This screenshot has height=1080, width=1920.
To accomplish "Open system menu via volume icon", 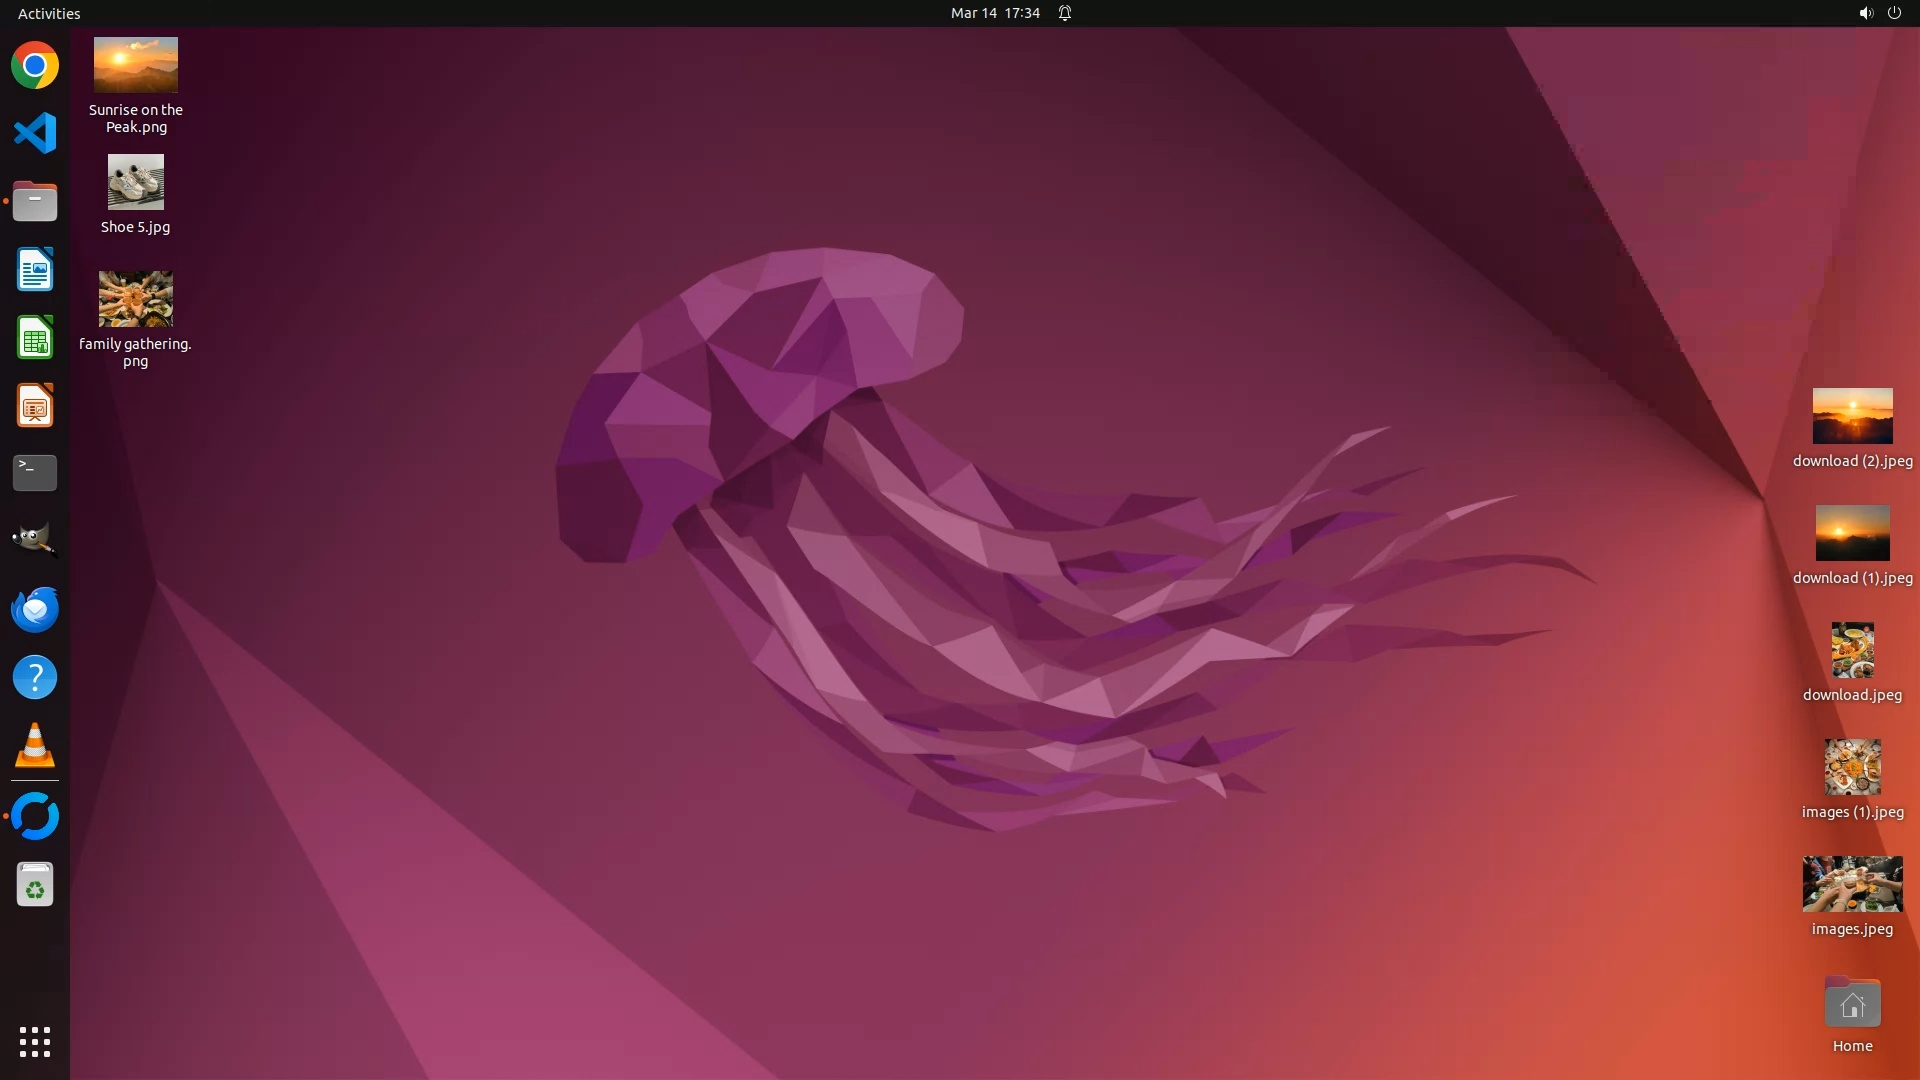I will (x=1865, y=13).
